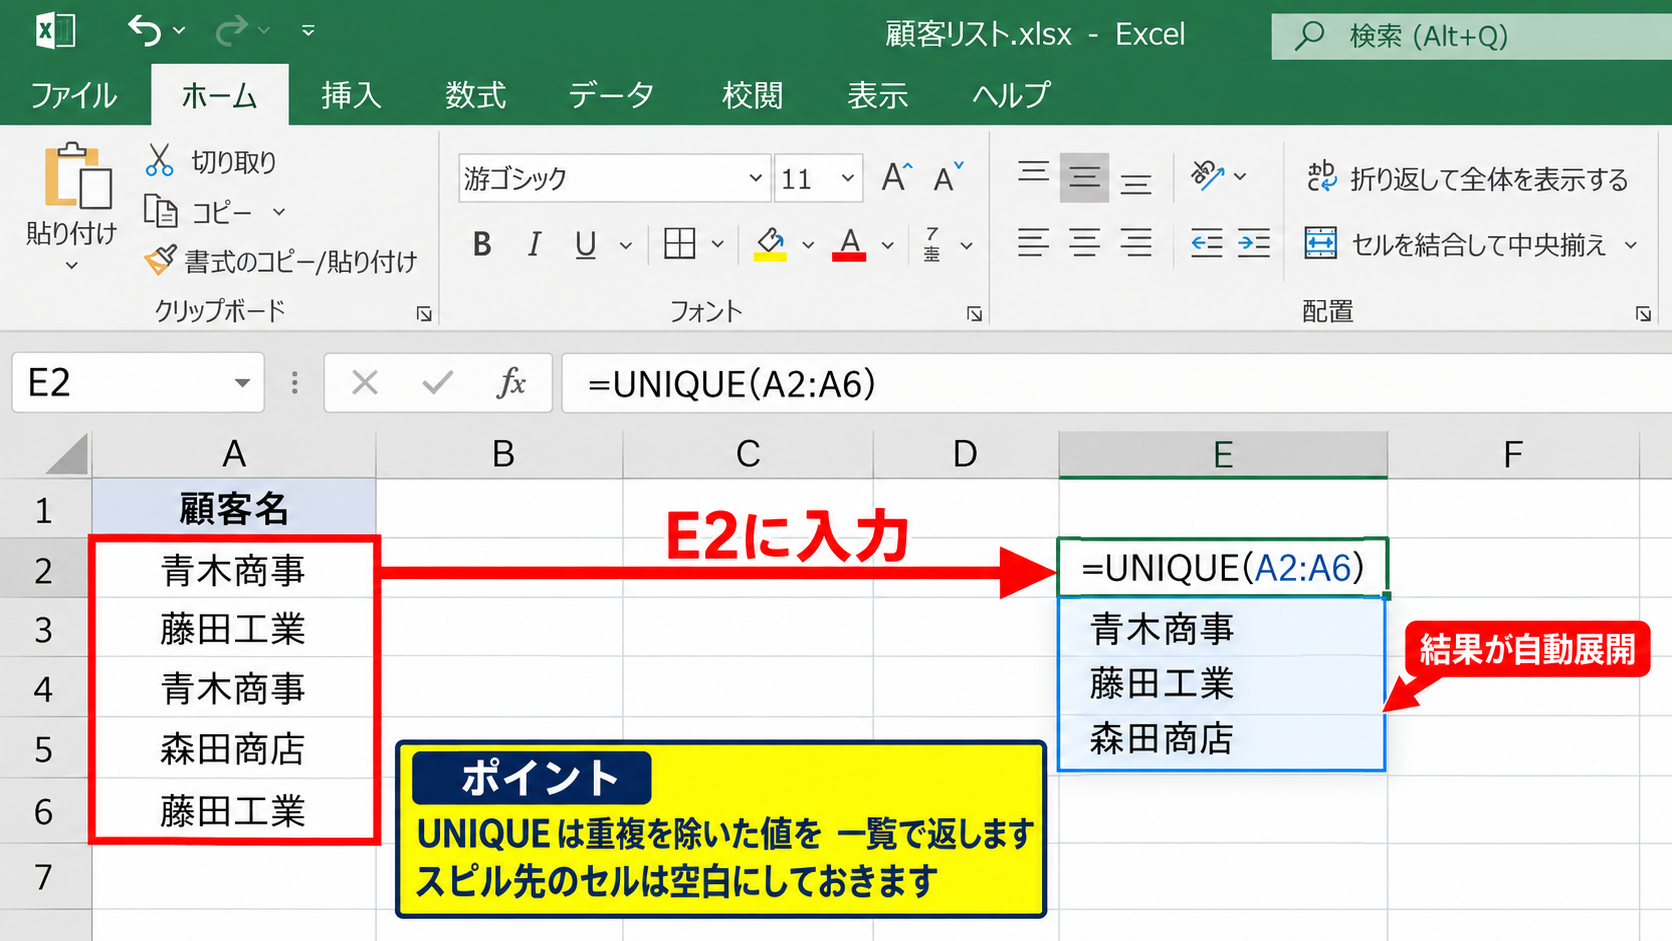Click the Borders grid icon
The image size is (1672, 941).
click(x=680, y=243)
